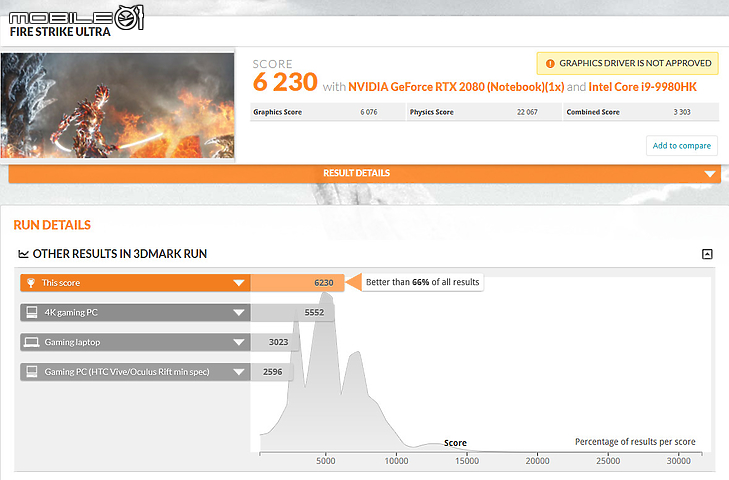Screen dimensions: 729x480
Task: Click the Percentage of results per score label
Action: [x=635, y=441]
